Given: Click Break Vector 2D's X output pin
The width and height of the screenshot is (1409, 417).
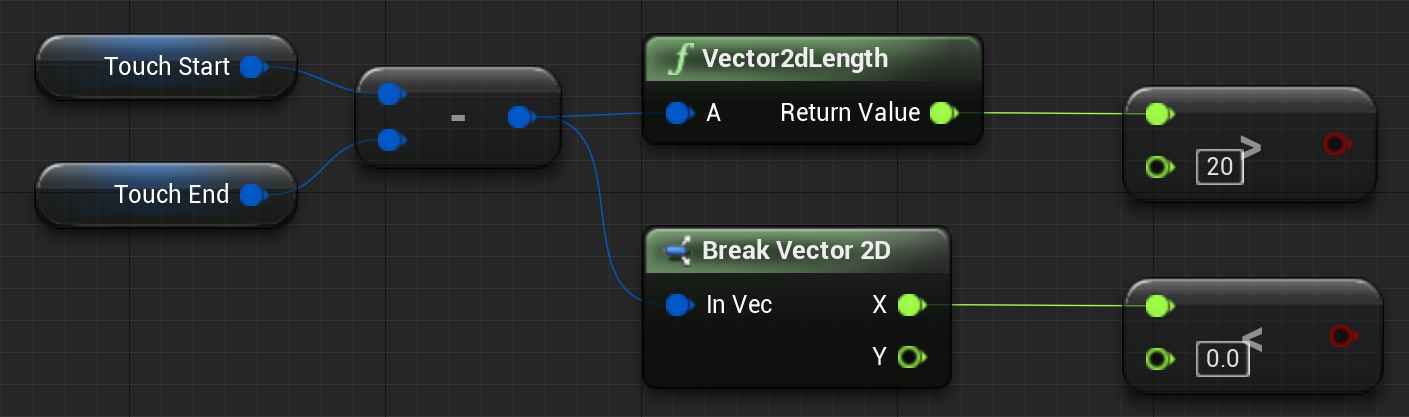Looking at the screenshot, I should 909,304.
